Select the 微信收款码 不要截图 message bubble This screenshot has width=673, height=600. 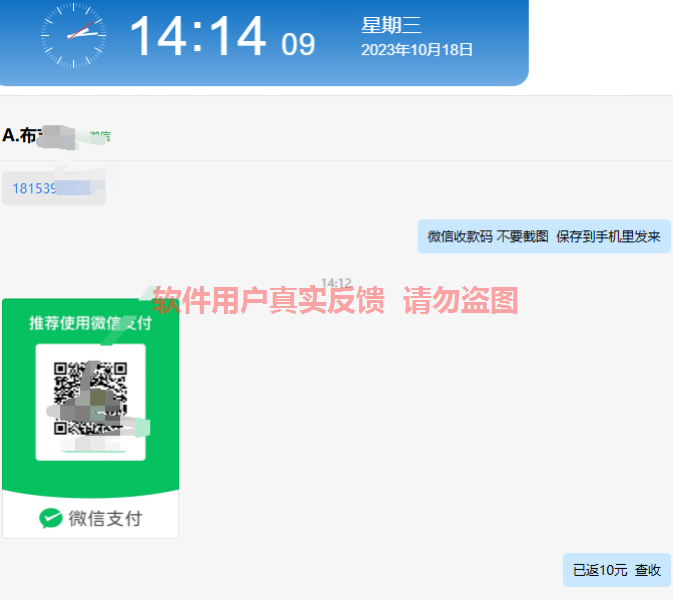[x=544, y=236]
